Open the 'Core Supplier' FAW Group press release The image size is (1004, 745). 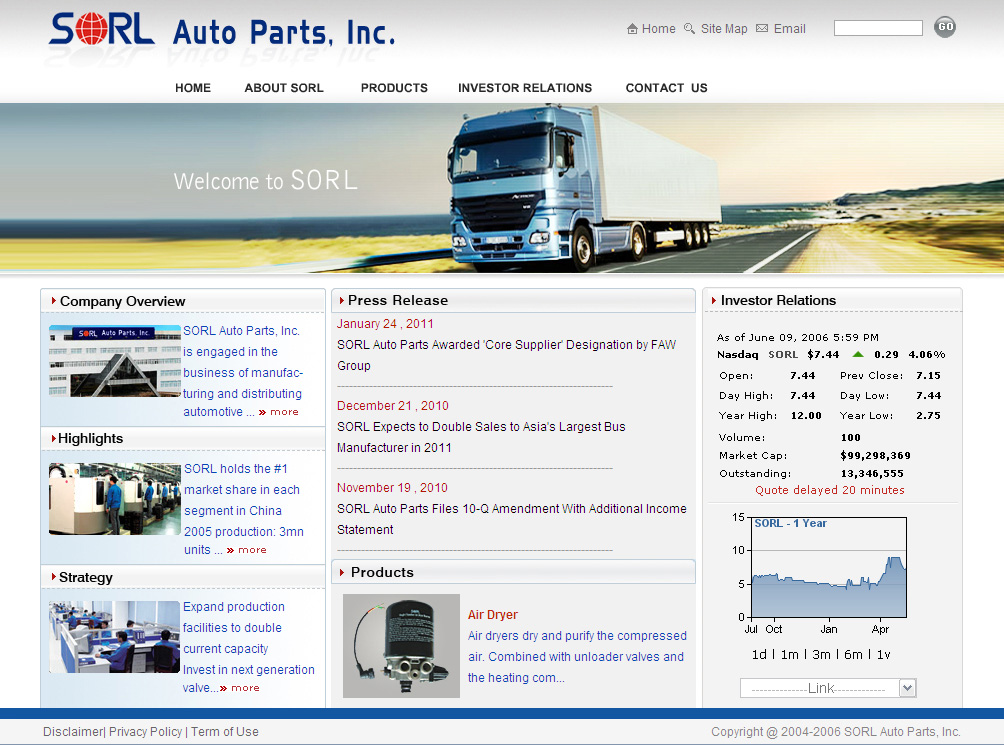pos(506,355)
